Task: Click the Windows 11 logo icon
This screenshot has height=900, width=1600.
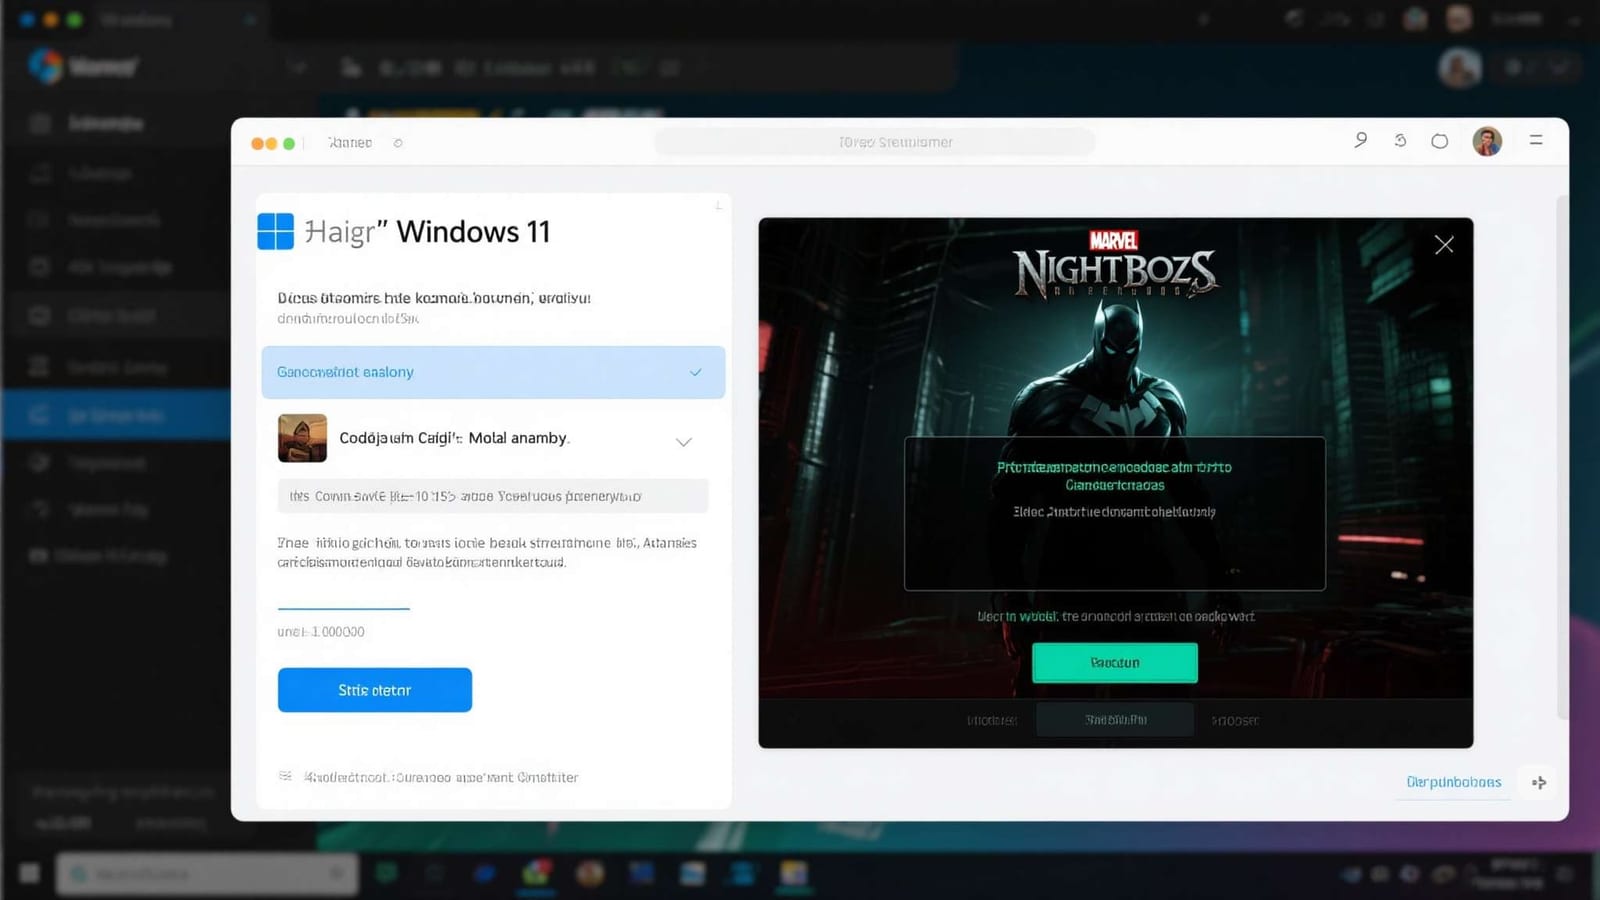Action: 275,231
